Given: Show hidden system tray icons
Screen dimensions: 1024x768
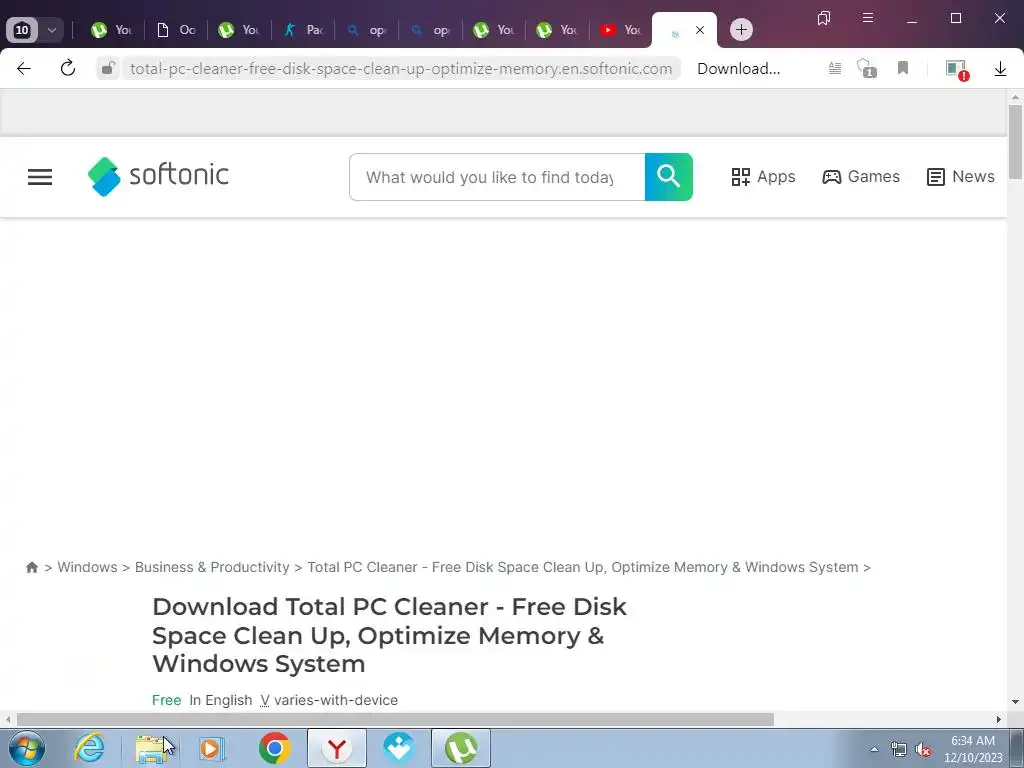Looking at the screenshot, I should coord(874,749).
